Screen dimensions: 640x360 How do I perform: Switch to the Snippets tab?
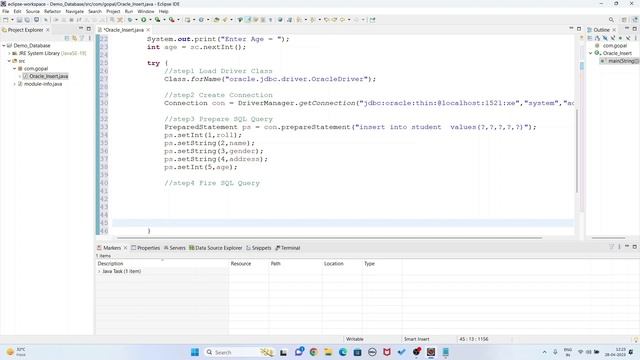pos(259,248)
